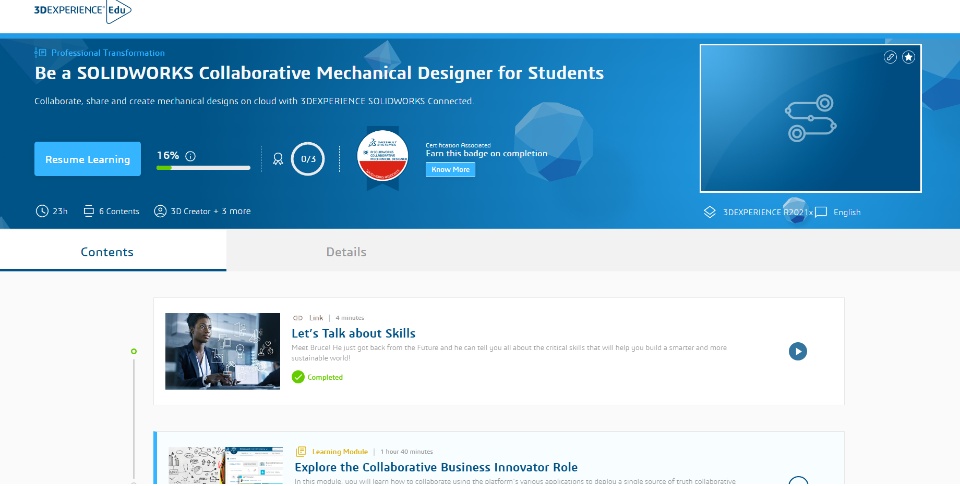Click the link icon on the course preview
The height and width of the screenshot is (486, 960).
[x=890, y=57]
